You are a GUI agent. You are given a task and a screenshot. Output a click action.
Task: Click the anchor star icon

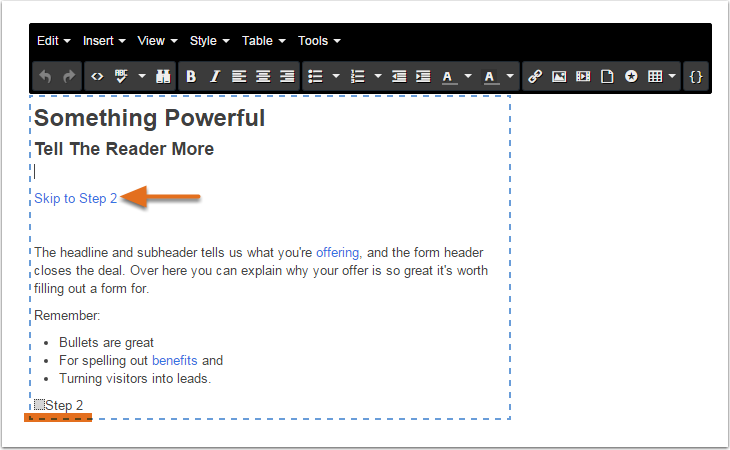(x=631, y=76)
